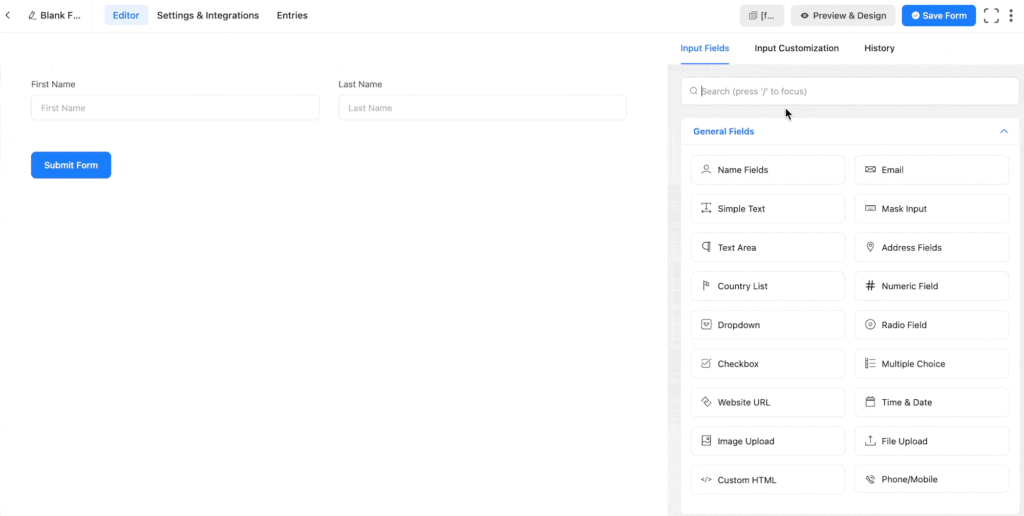Click the Save Form button
Image resolution: width=1024 pixels, height=516 pixels.
tap(938, 16)
